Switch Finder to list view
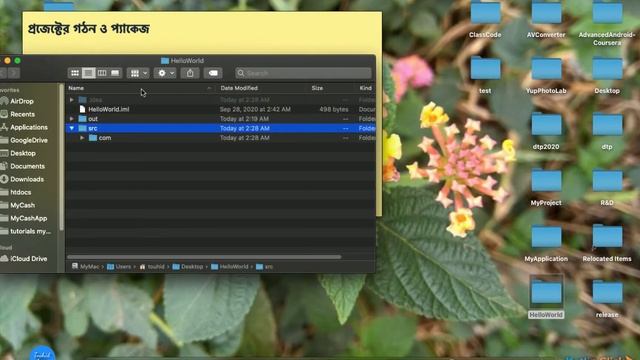The width and height of the screenshot is (640, 360). [x=88, y=73]
